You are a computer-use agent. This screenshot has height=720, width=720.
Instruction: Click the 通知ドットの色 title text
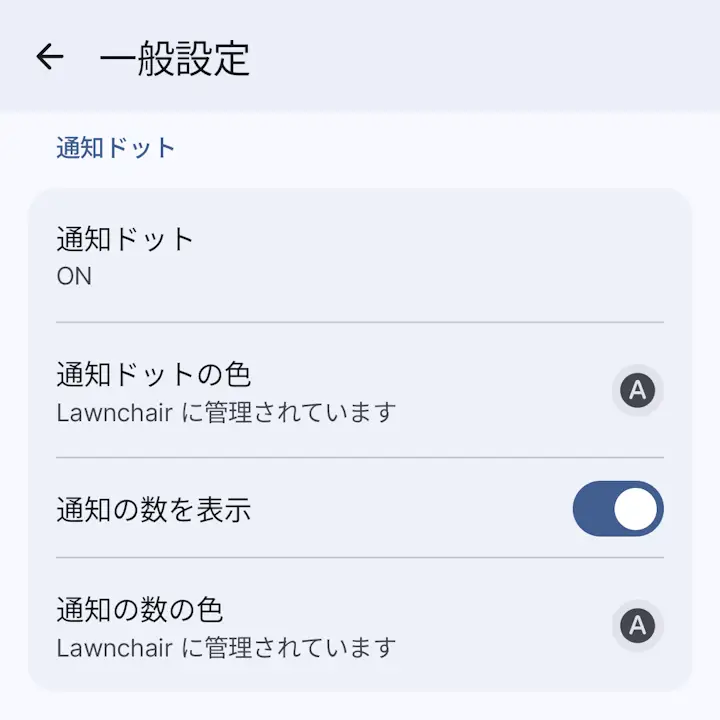[x=154, y=374]
